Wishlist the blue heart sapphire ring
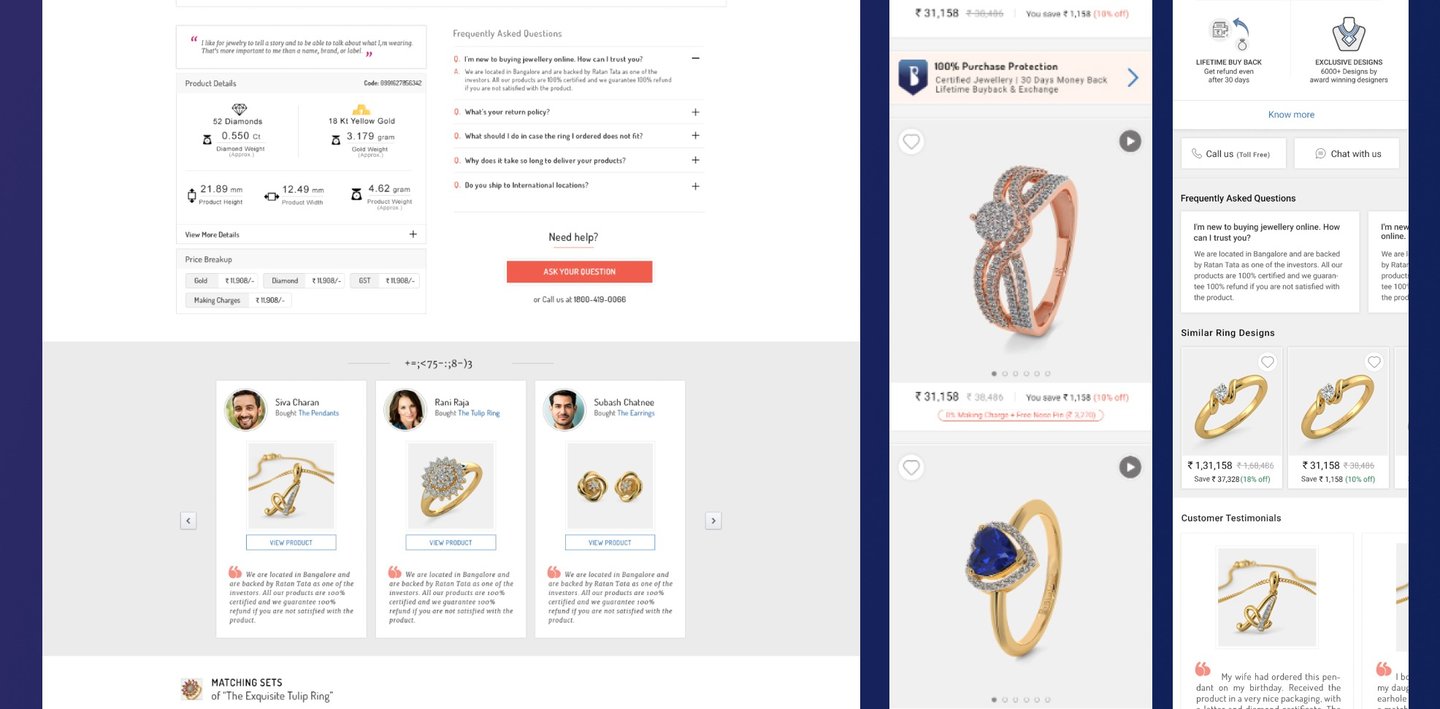The height and width of the screenshot is (709, 1440). click(x=910, y=467)
